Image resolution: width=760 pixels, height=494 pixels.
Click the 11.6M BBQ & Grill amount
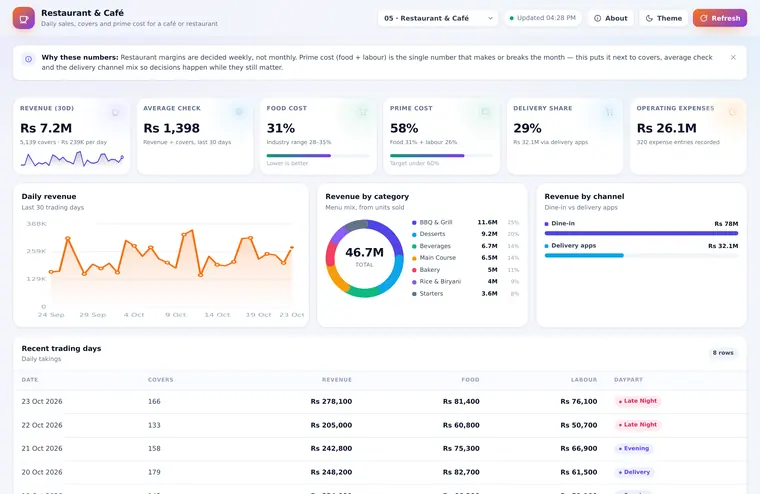pyautogui.click(x=487, y=223)
